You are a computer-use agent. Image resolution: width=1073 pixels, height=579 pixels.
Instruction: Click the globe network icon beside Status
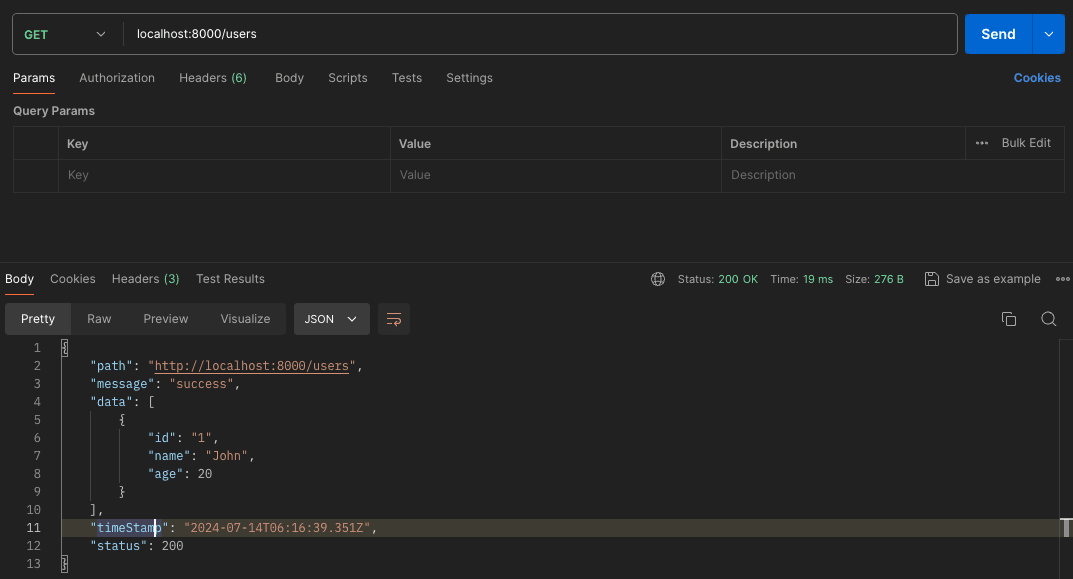pyautogui.click(x=658, y=279)
